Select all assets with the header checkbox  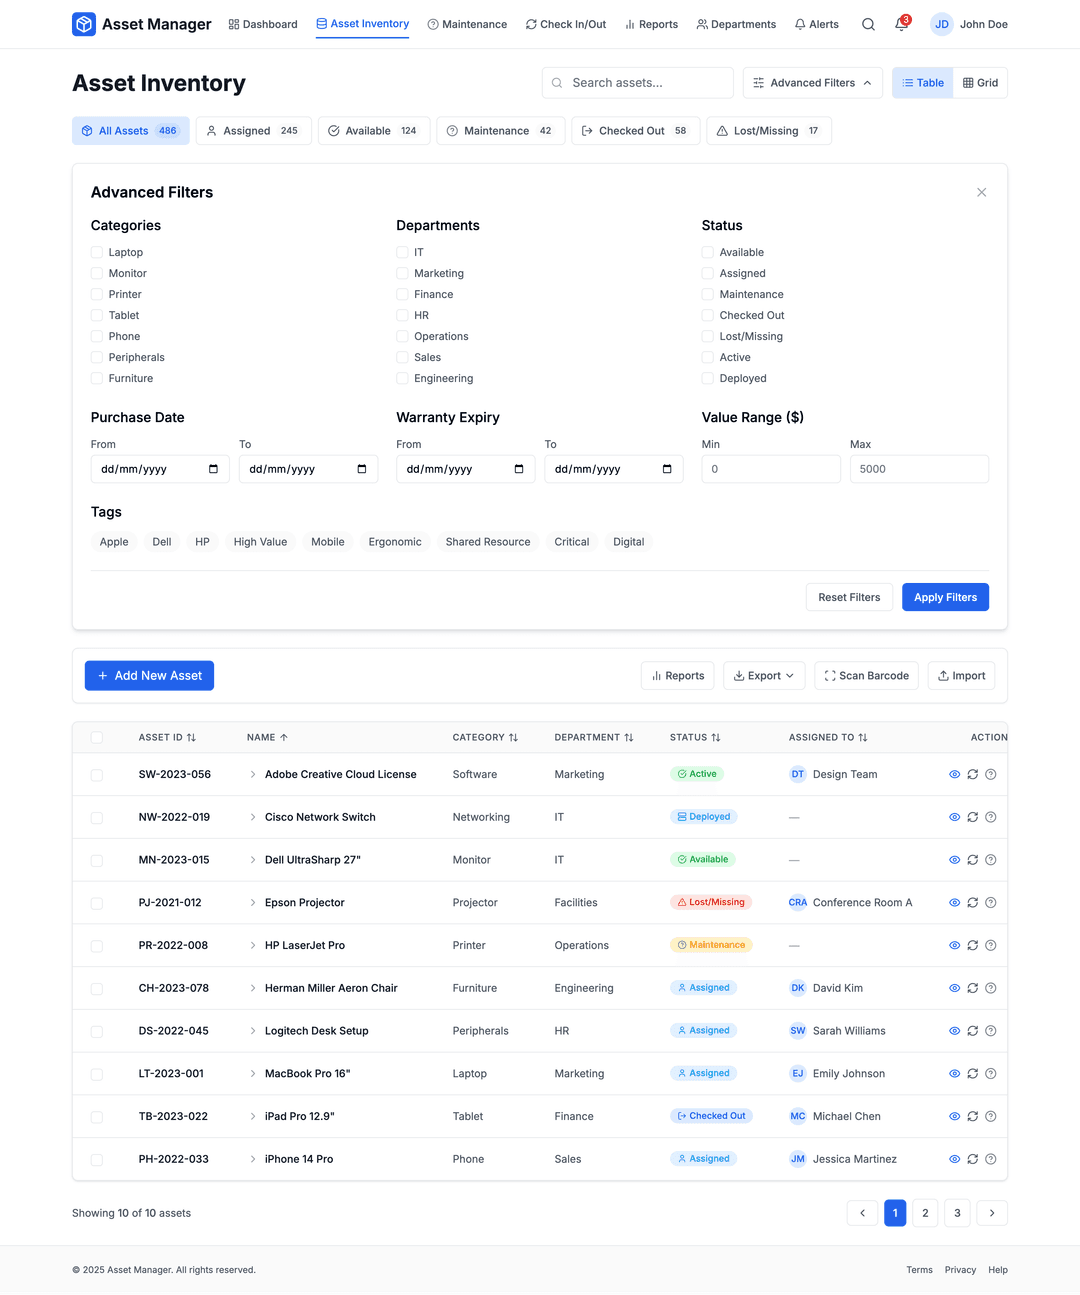point(97,737)
